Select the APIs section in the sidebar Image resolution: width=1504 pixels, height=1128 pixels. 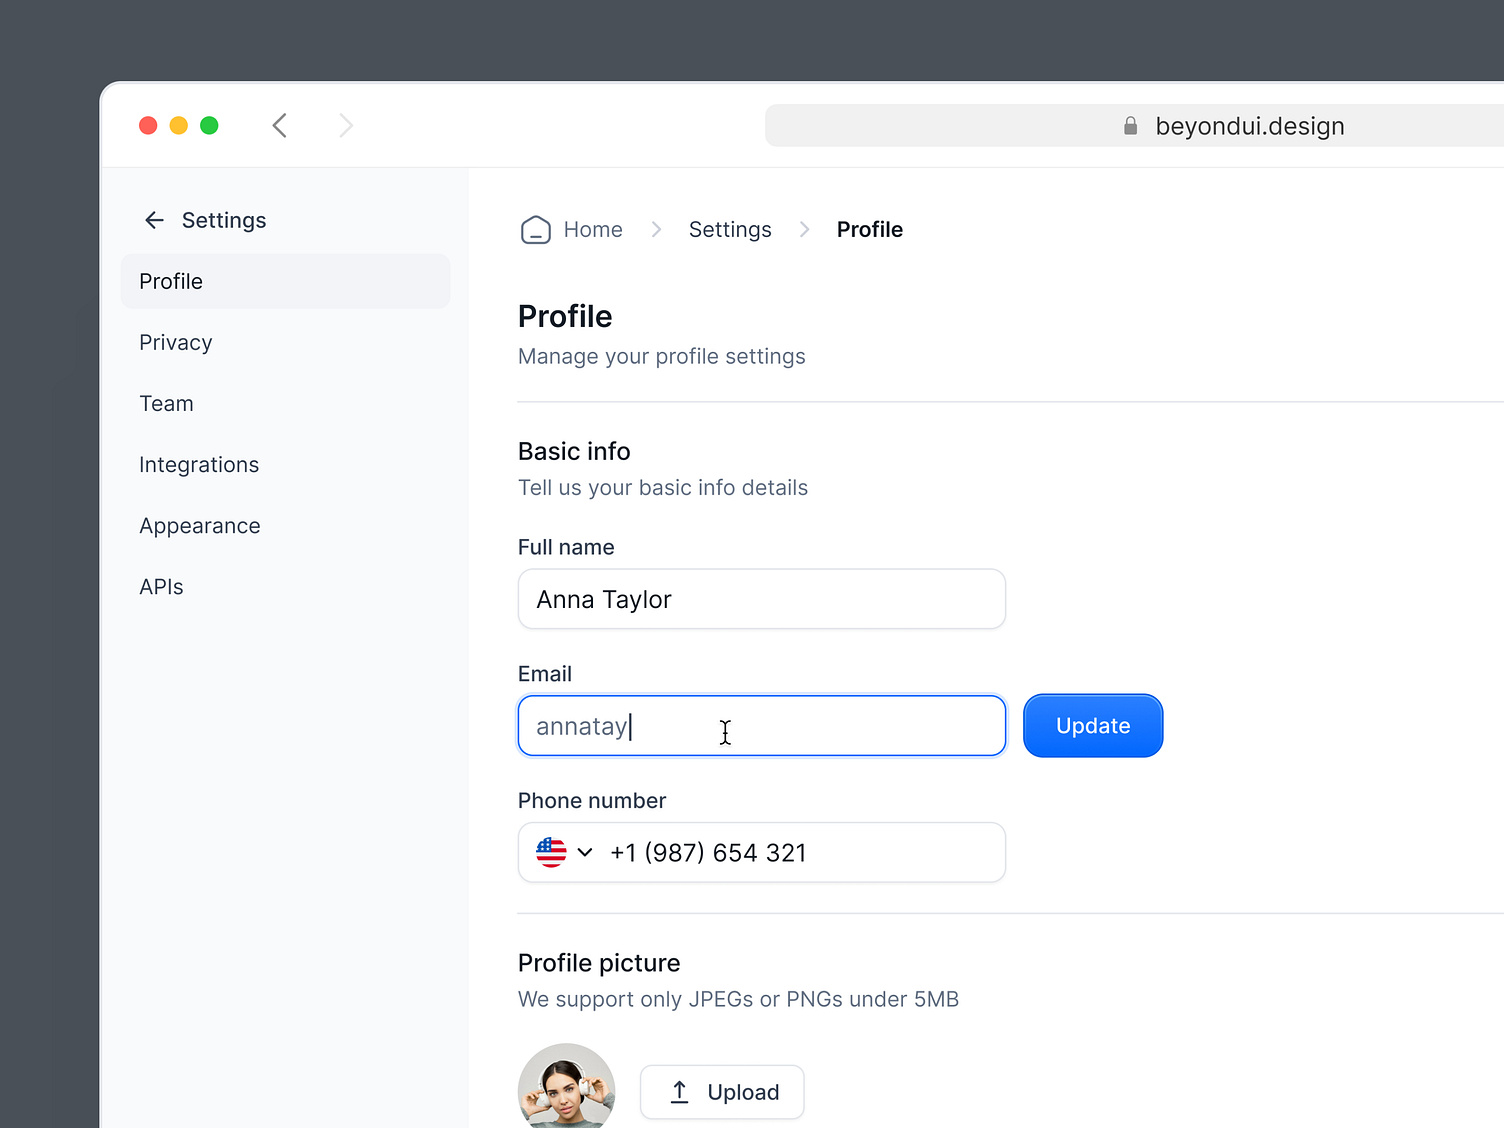(x=161, y=586)
